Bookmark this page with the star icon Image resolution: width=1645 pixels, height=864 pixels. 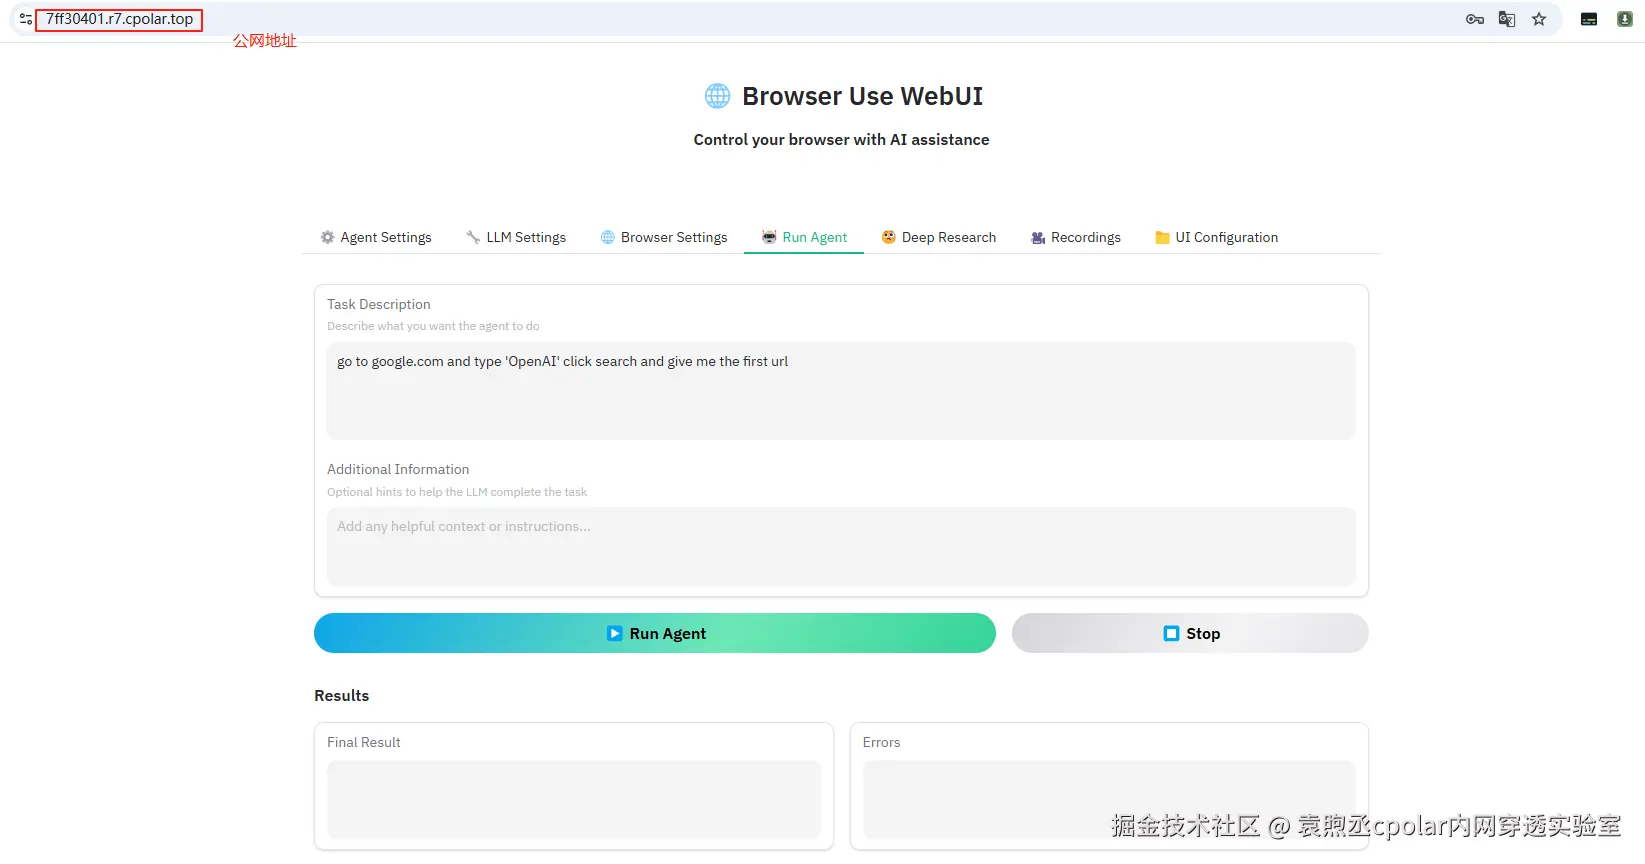[x=1539, y=19]
